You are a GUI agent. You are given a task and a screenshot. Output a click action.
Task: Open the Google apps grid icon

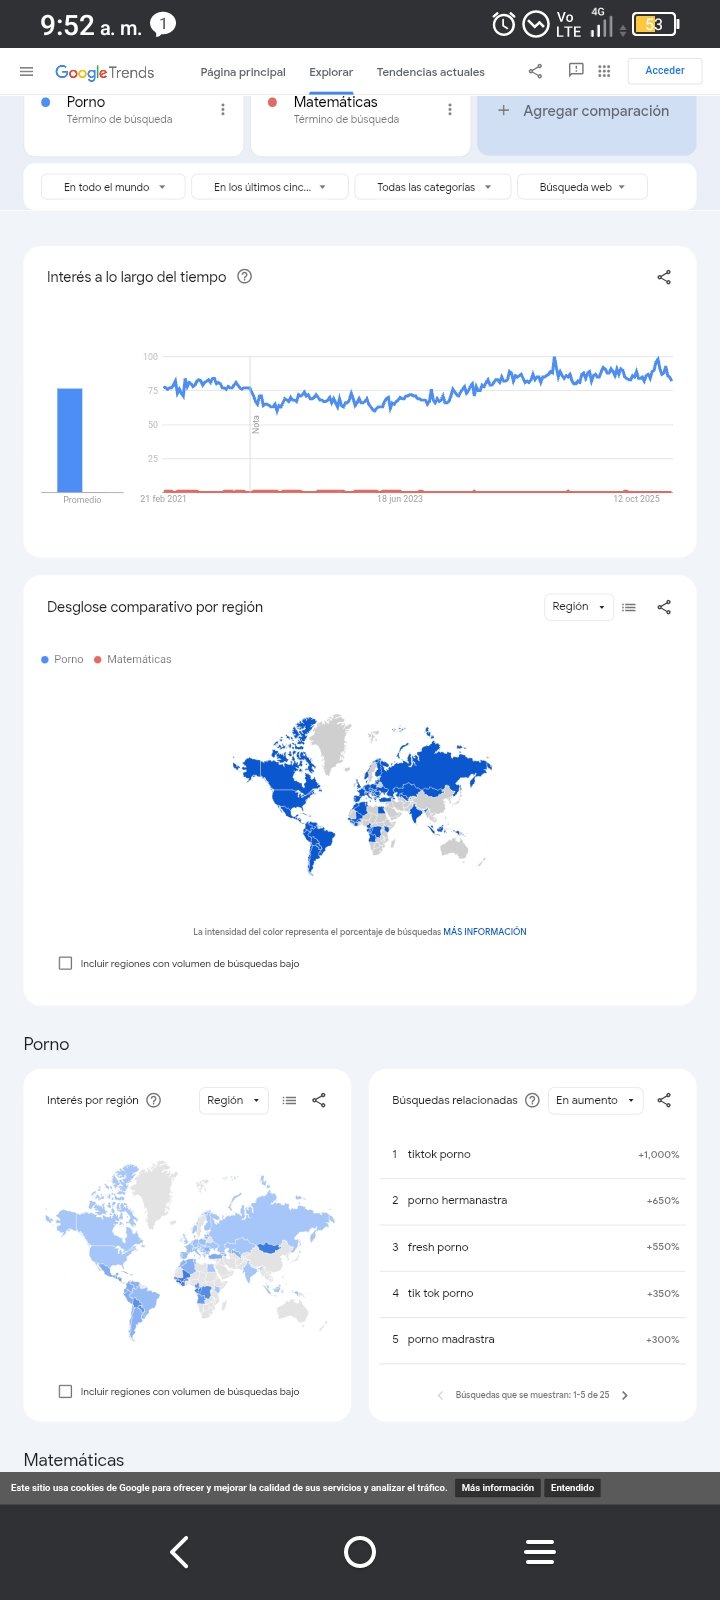[x=604, y=71]
